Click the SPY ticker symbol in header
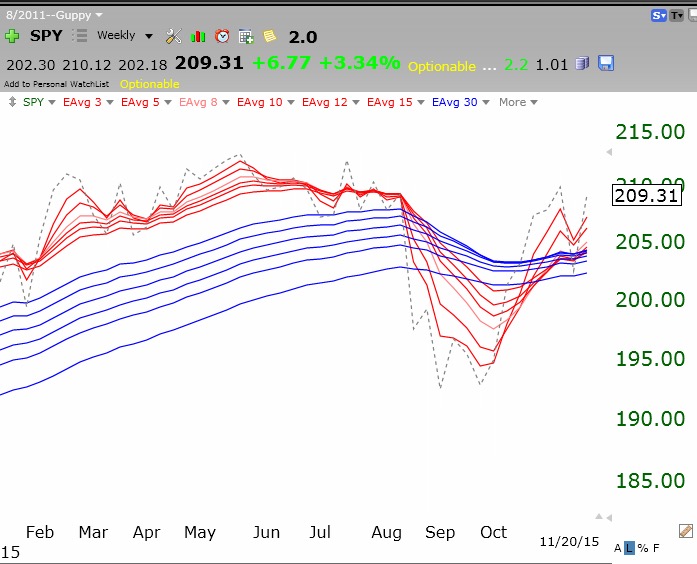 46,36
